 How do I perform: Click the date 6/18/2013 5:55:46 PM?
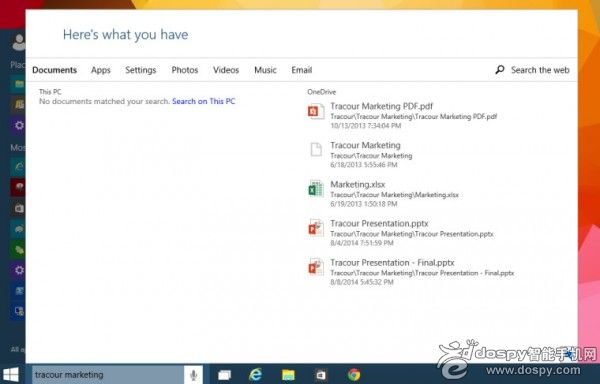(x=364, y=165)
